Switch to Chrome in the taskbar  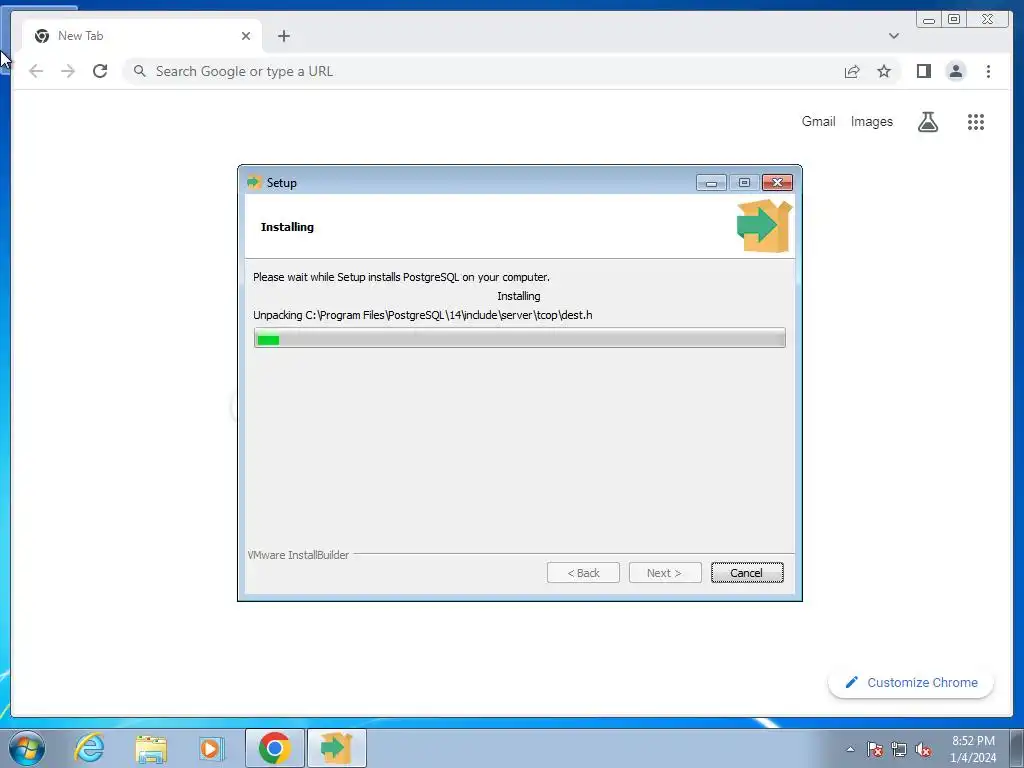274,748
